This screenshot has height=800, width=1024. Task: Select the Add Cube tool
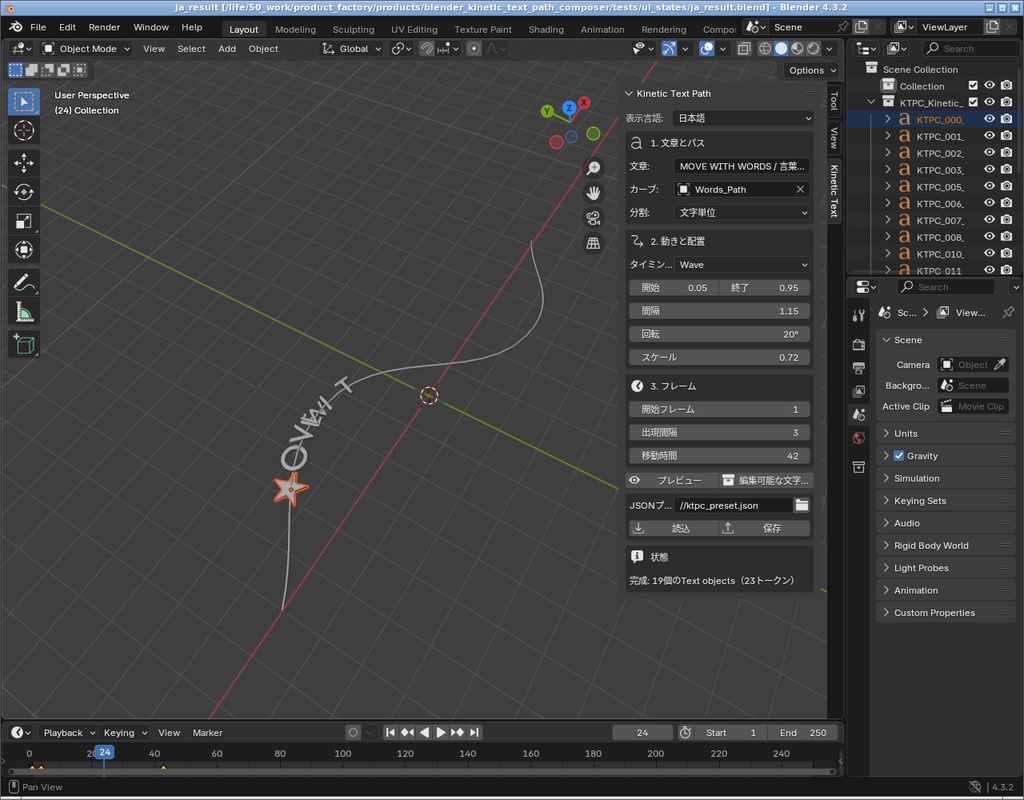click(x=24, y=344)
